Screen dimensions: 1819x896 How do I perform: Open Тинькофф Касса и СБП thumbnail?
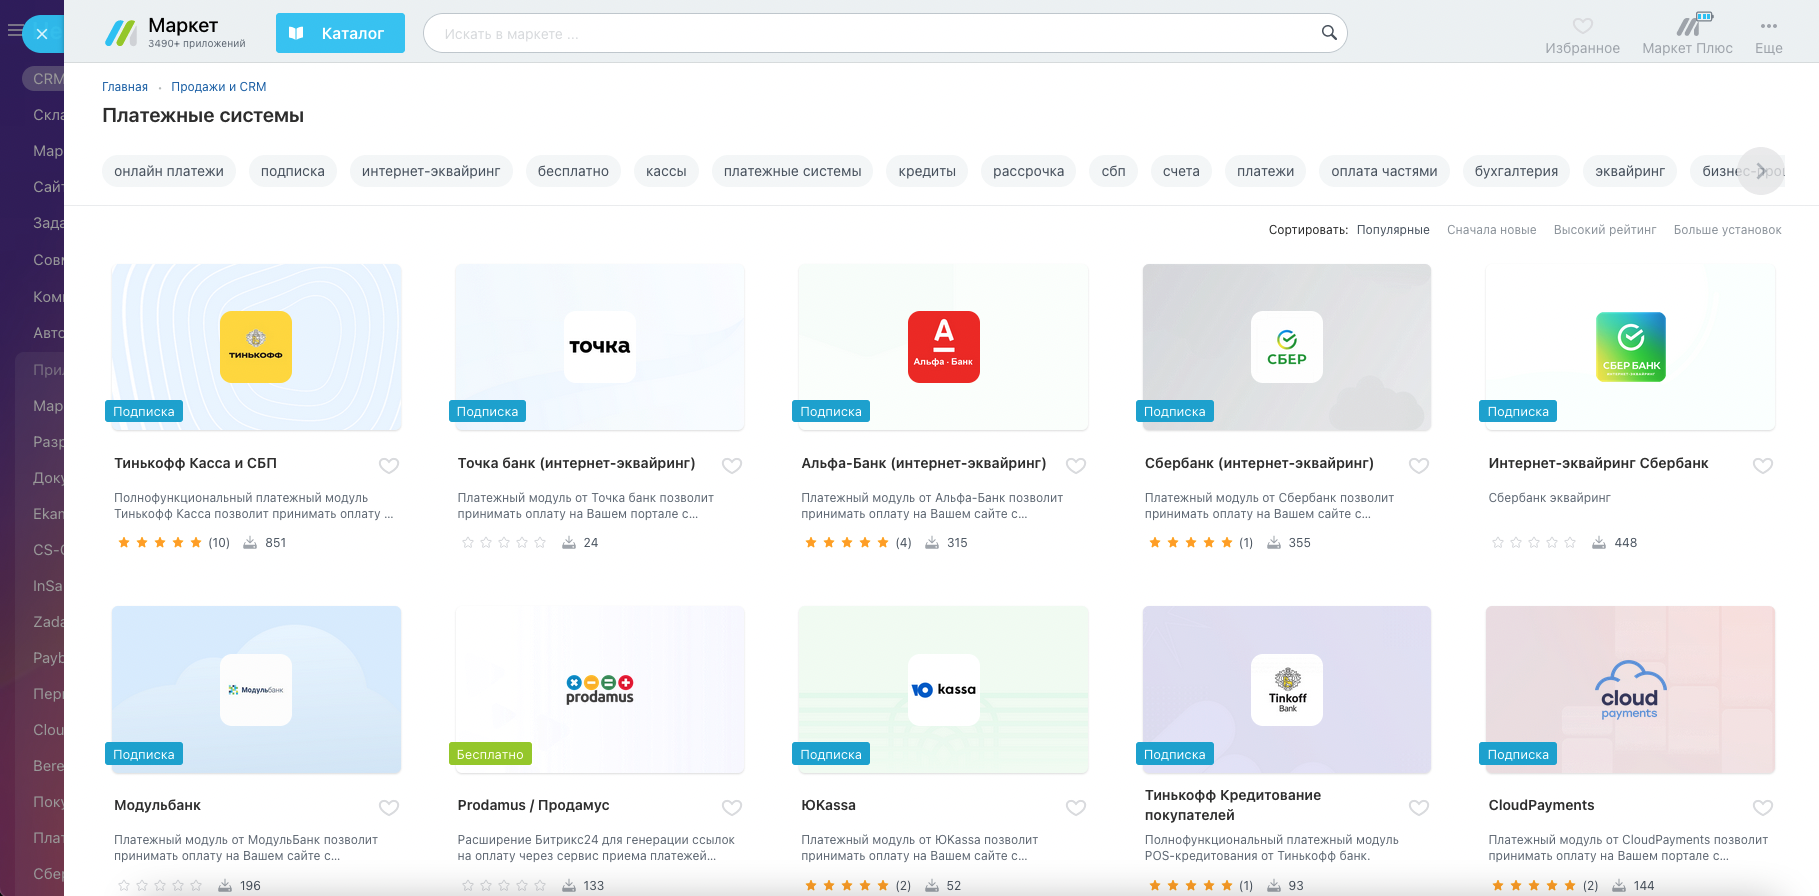(x=256, y=347)
